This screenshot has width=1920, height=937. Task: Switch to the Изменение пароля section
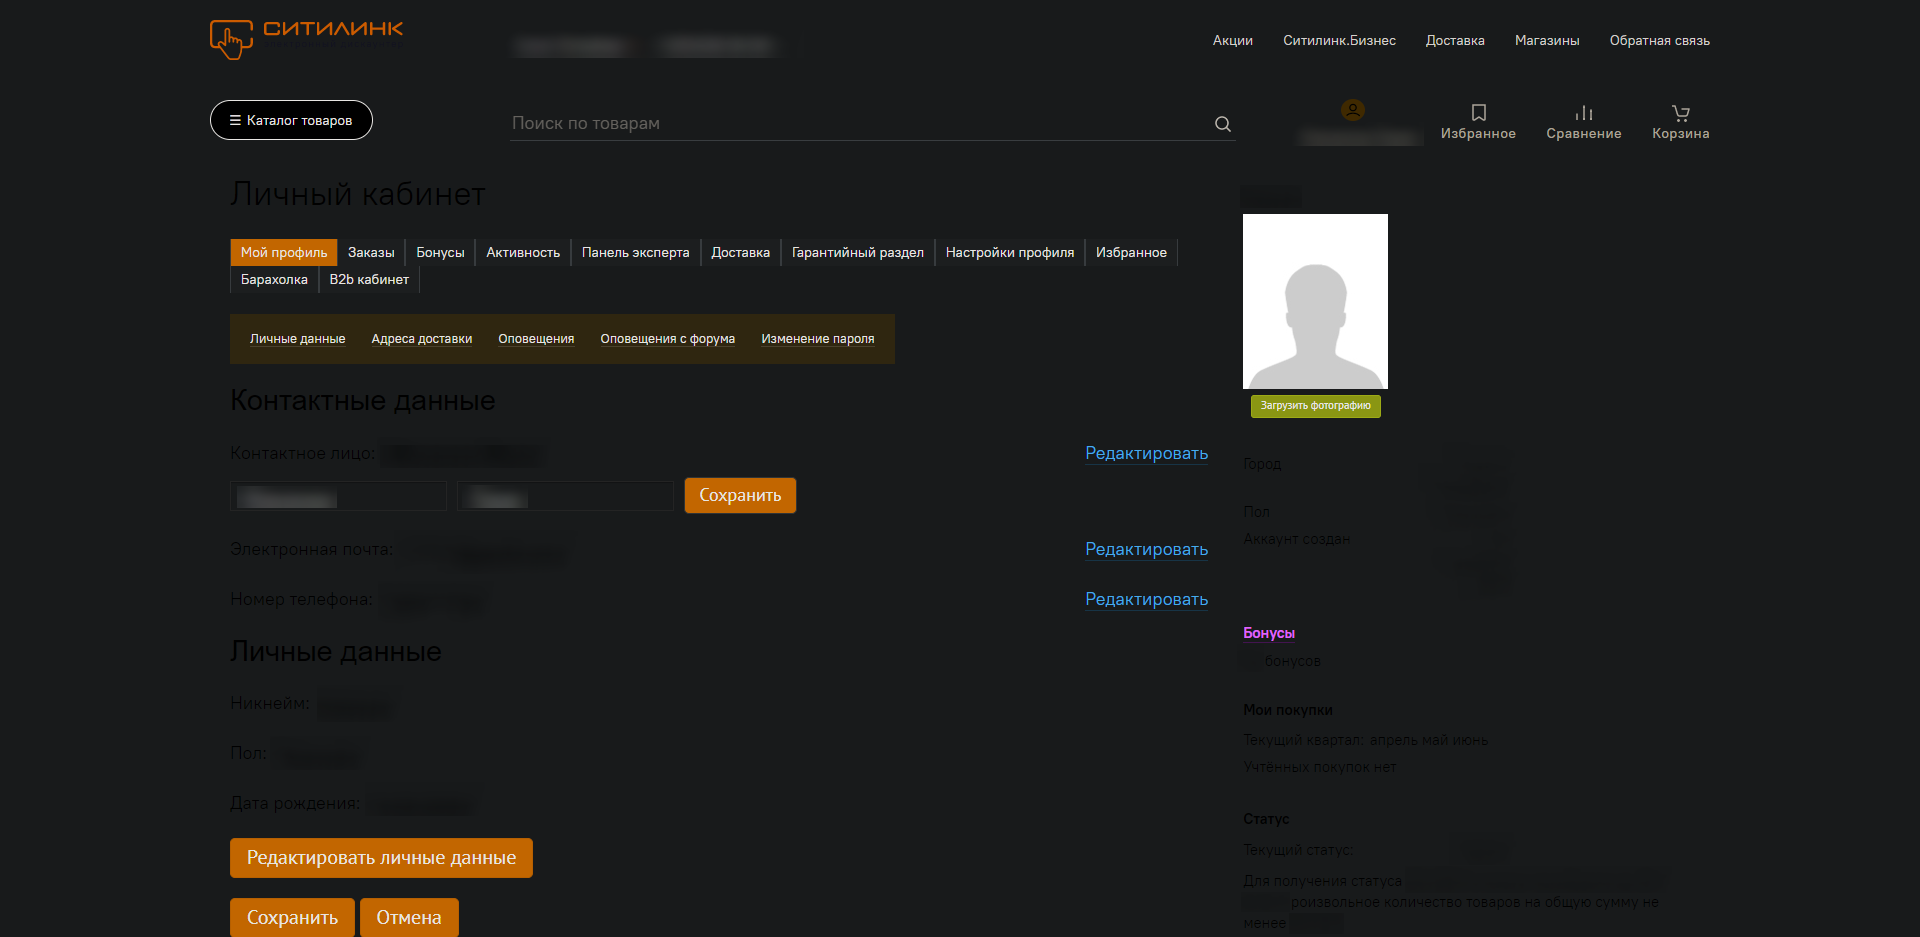817,339
